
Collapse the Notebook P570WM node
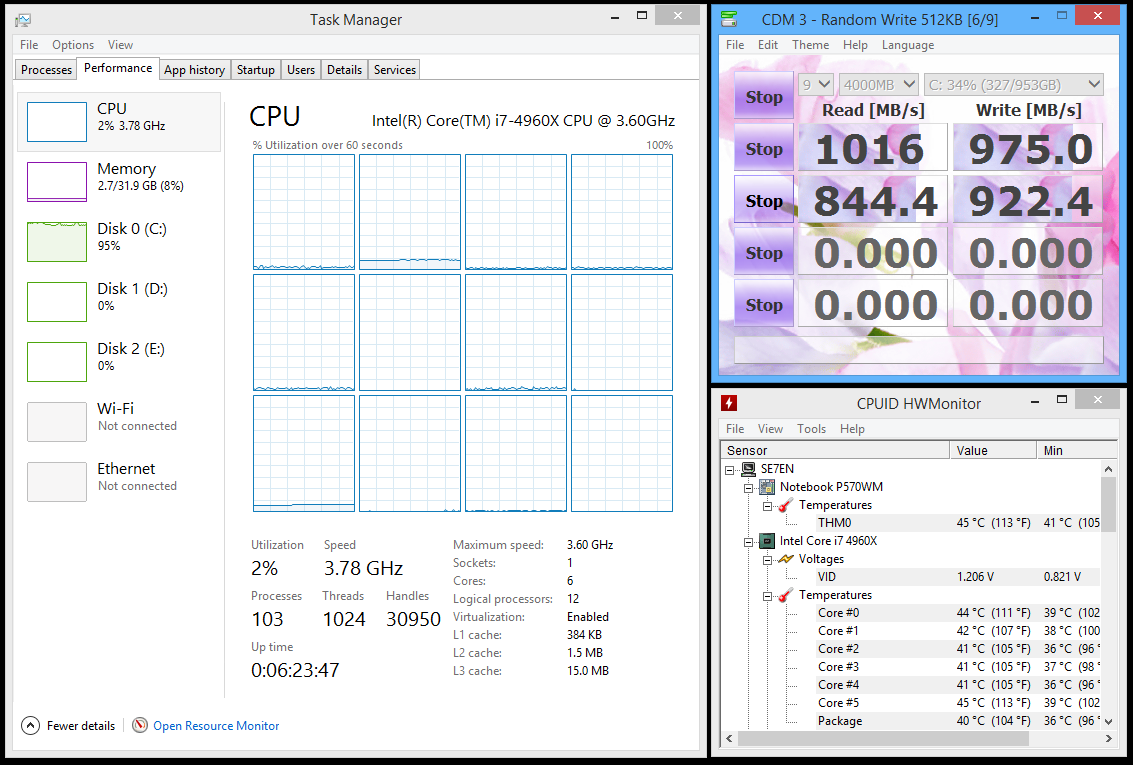749,488
